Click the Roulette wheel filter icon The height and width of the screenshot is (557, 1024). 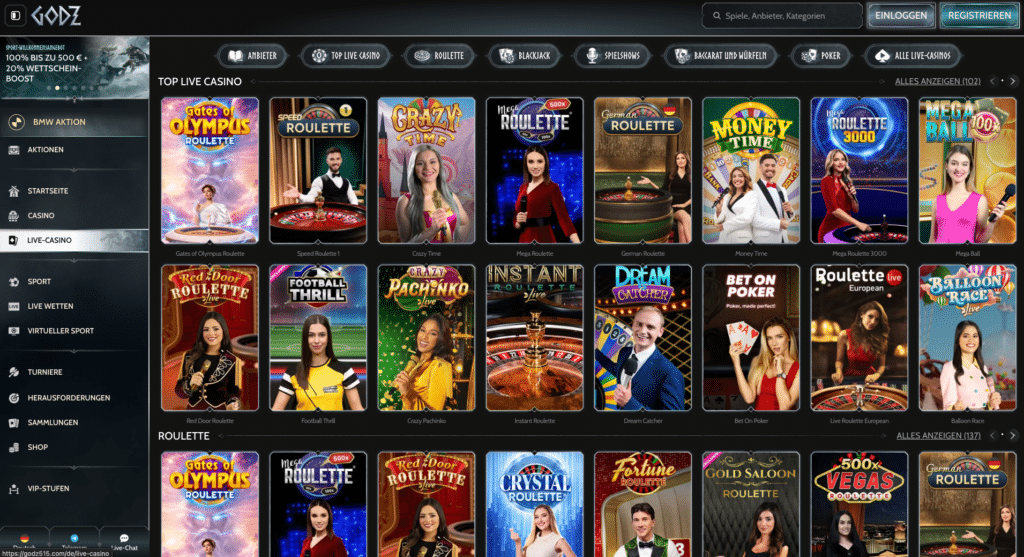pyautogui.click(x=423, y=56)
